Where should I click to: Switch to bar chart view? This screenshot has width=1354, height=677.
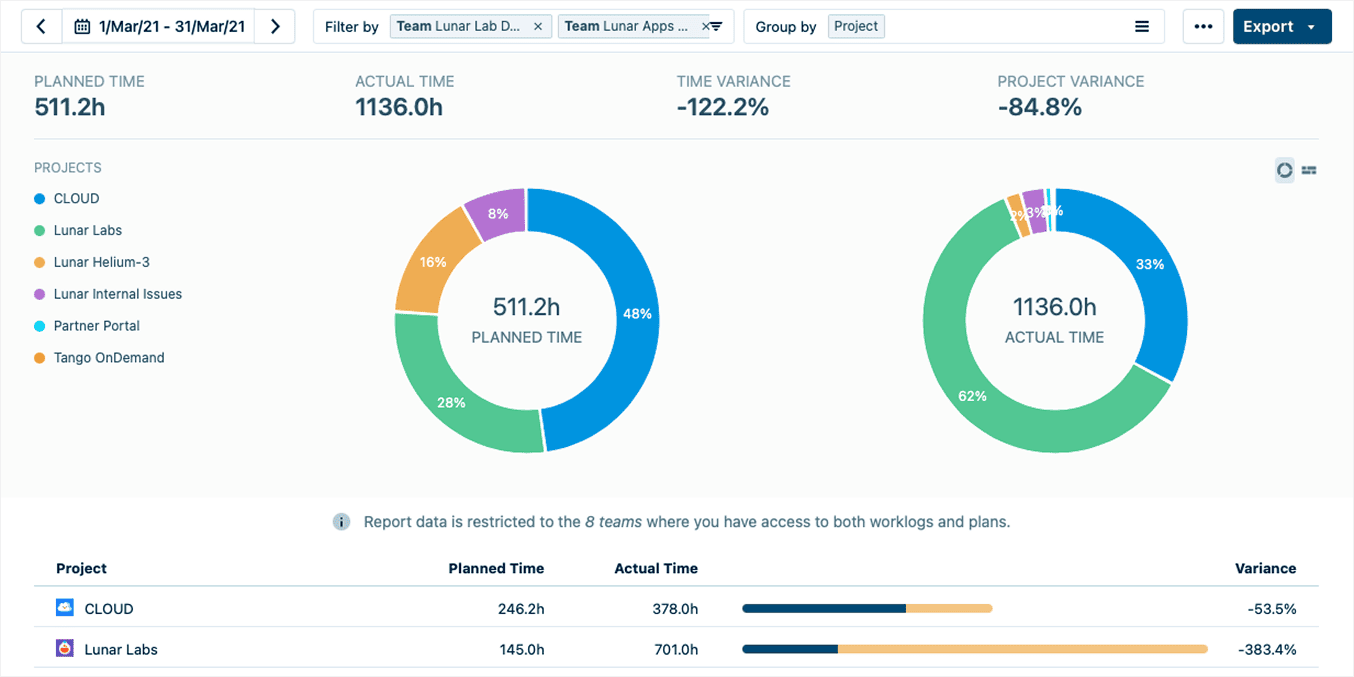(x=1309, y=170)
